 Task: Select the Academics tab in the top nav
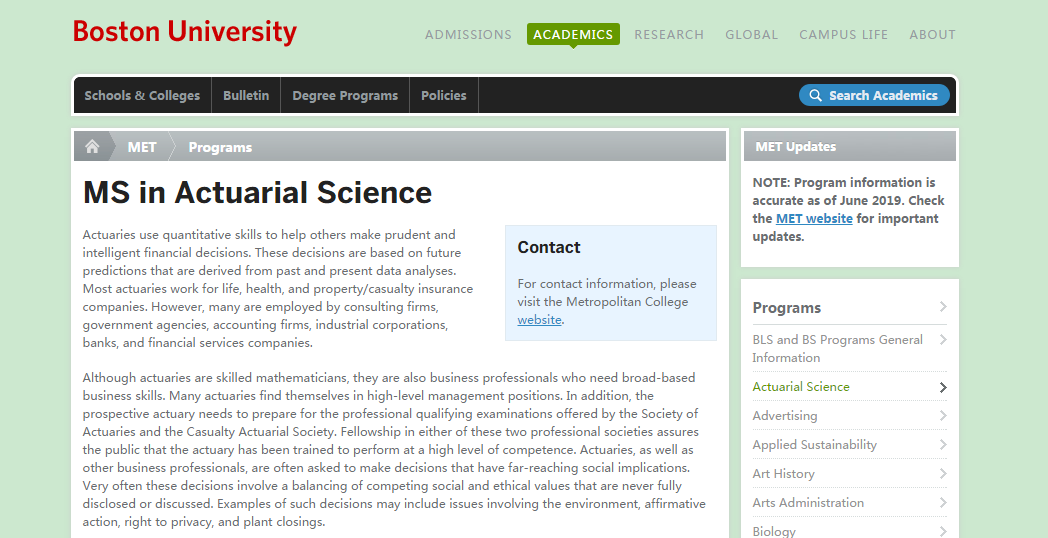(573, 34)
